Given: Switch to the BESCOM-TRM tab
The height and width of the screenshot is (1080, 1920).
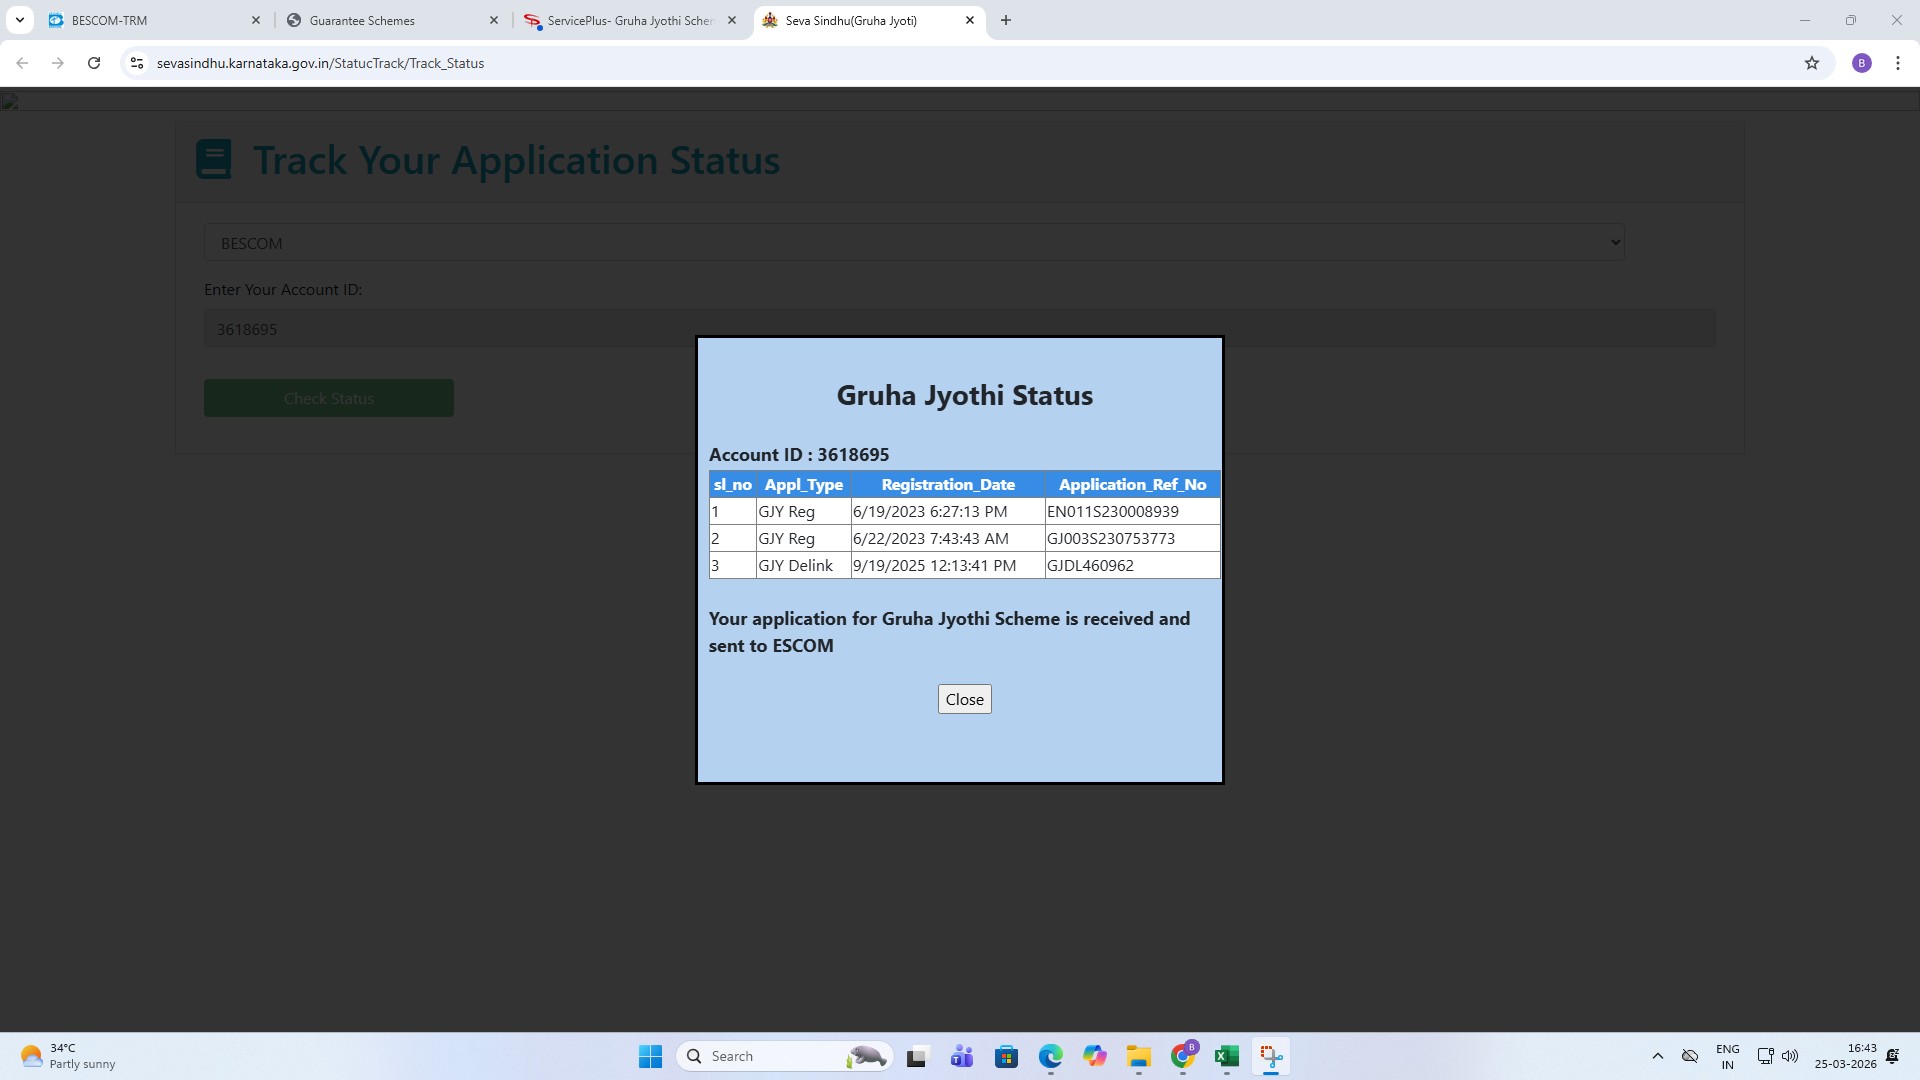Looking at the screenshot, I should [x=150, y=20].
